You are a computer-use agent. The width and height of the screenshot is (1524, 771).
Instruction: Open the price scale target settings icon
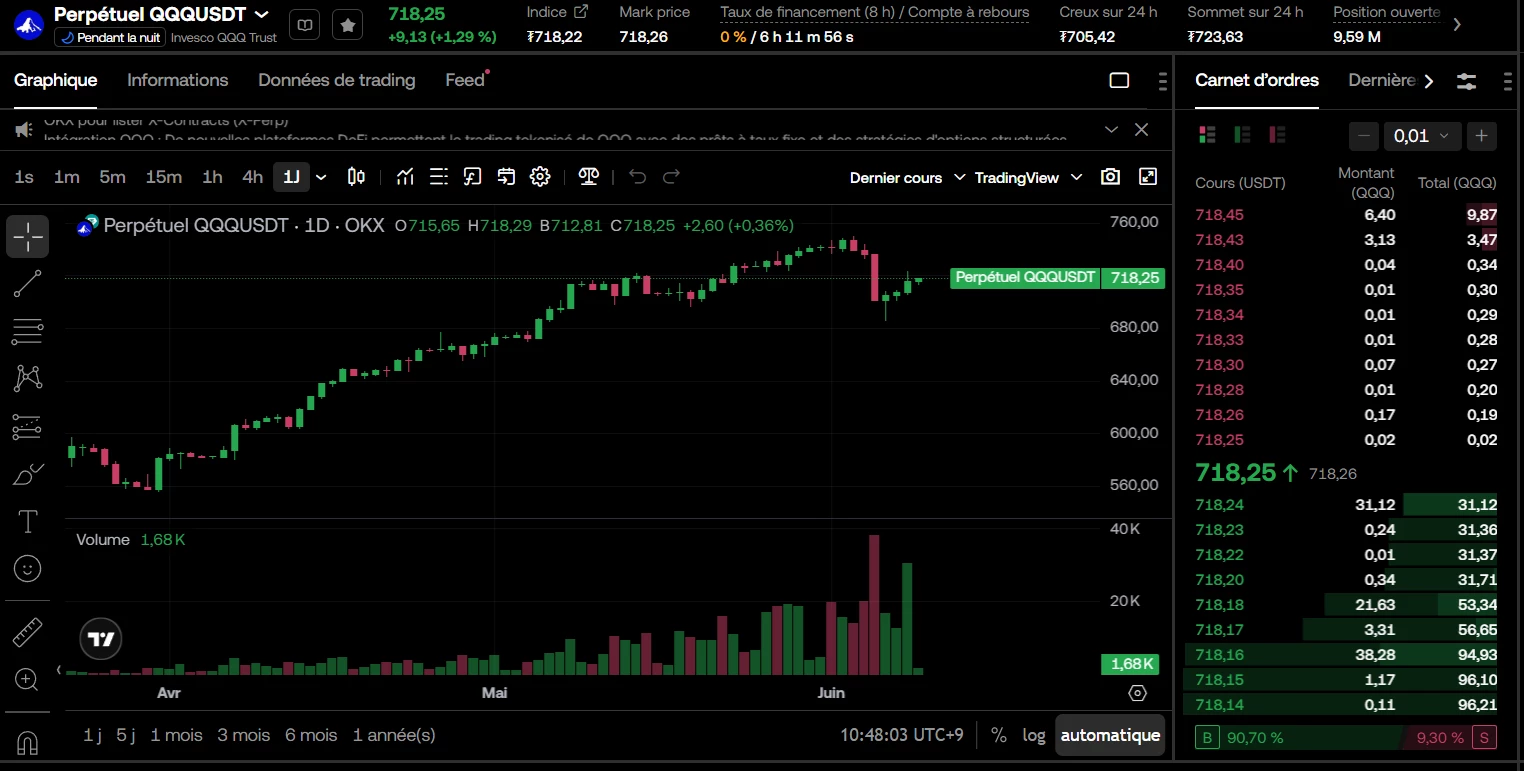1137,693
